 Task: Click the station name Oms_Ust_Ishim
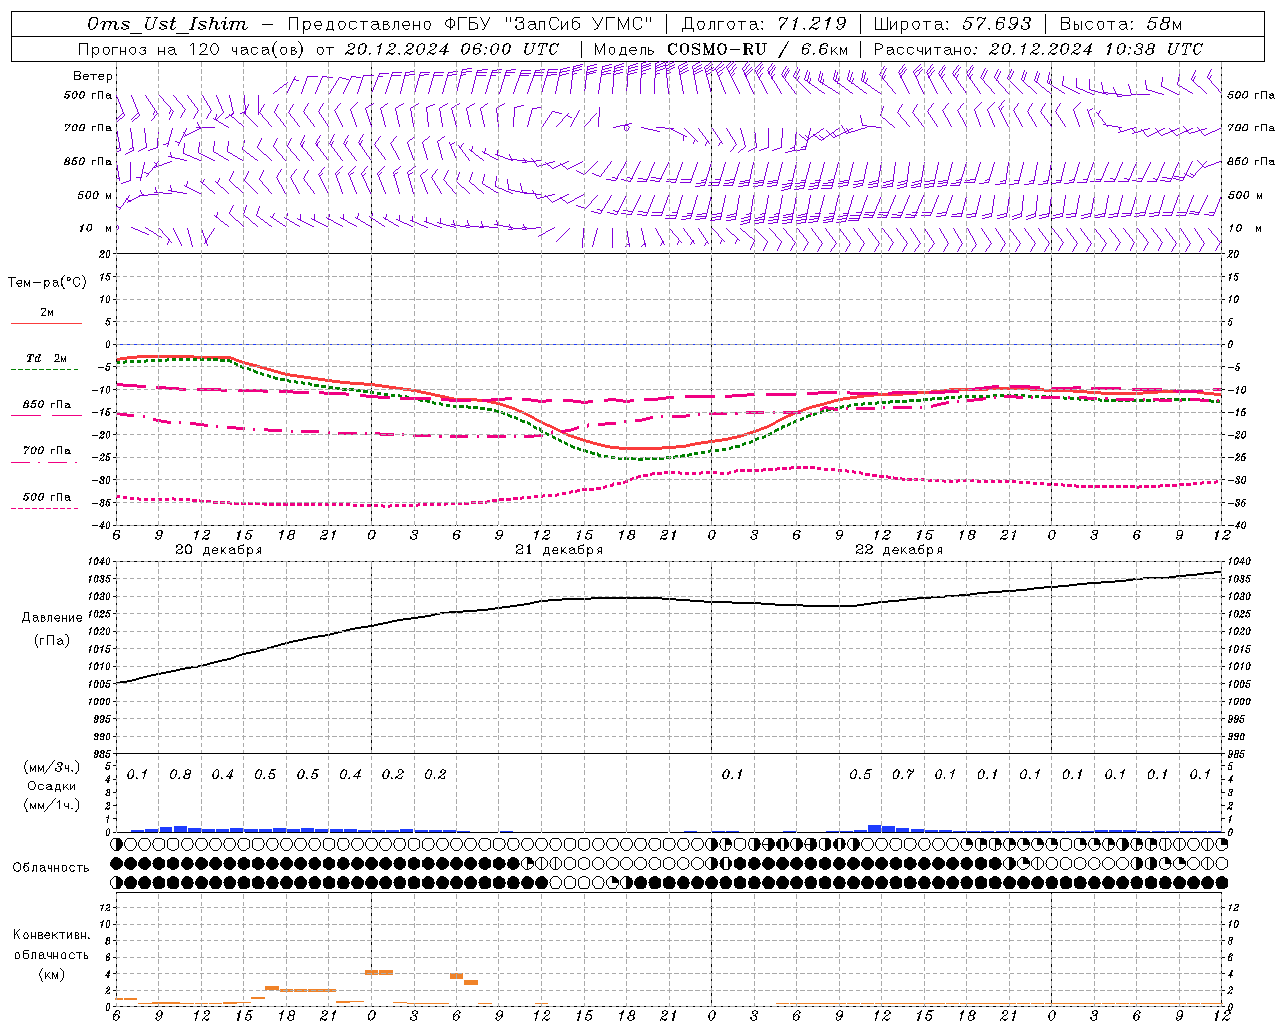pos(167,24)
